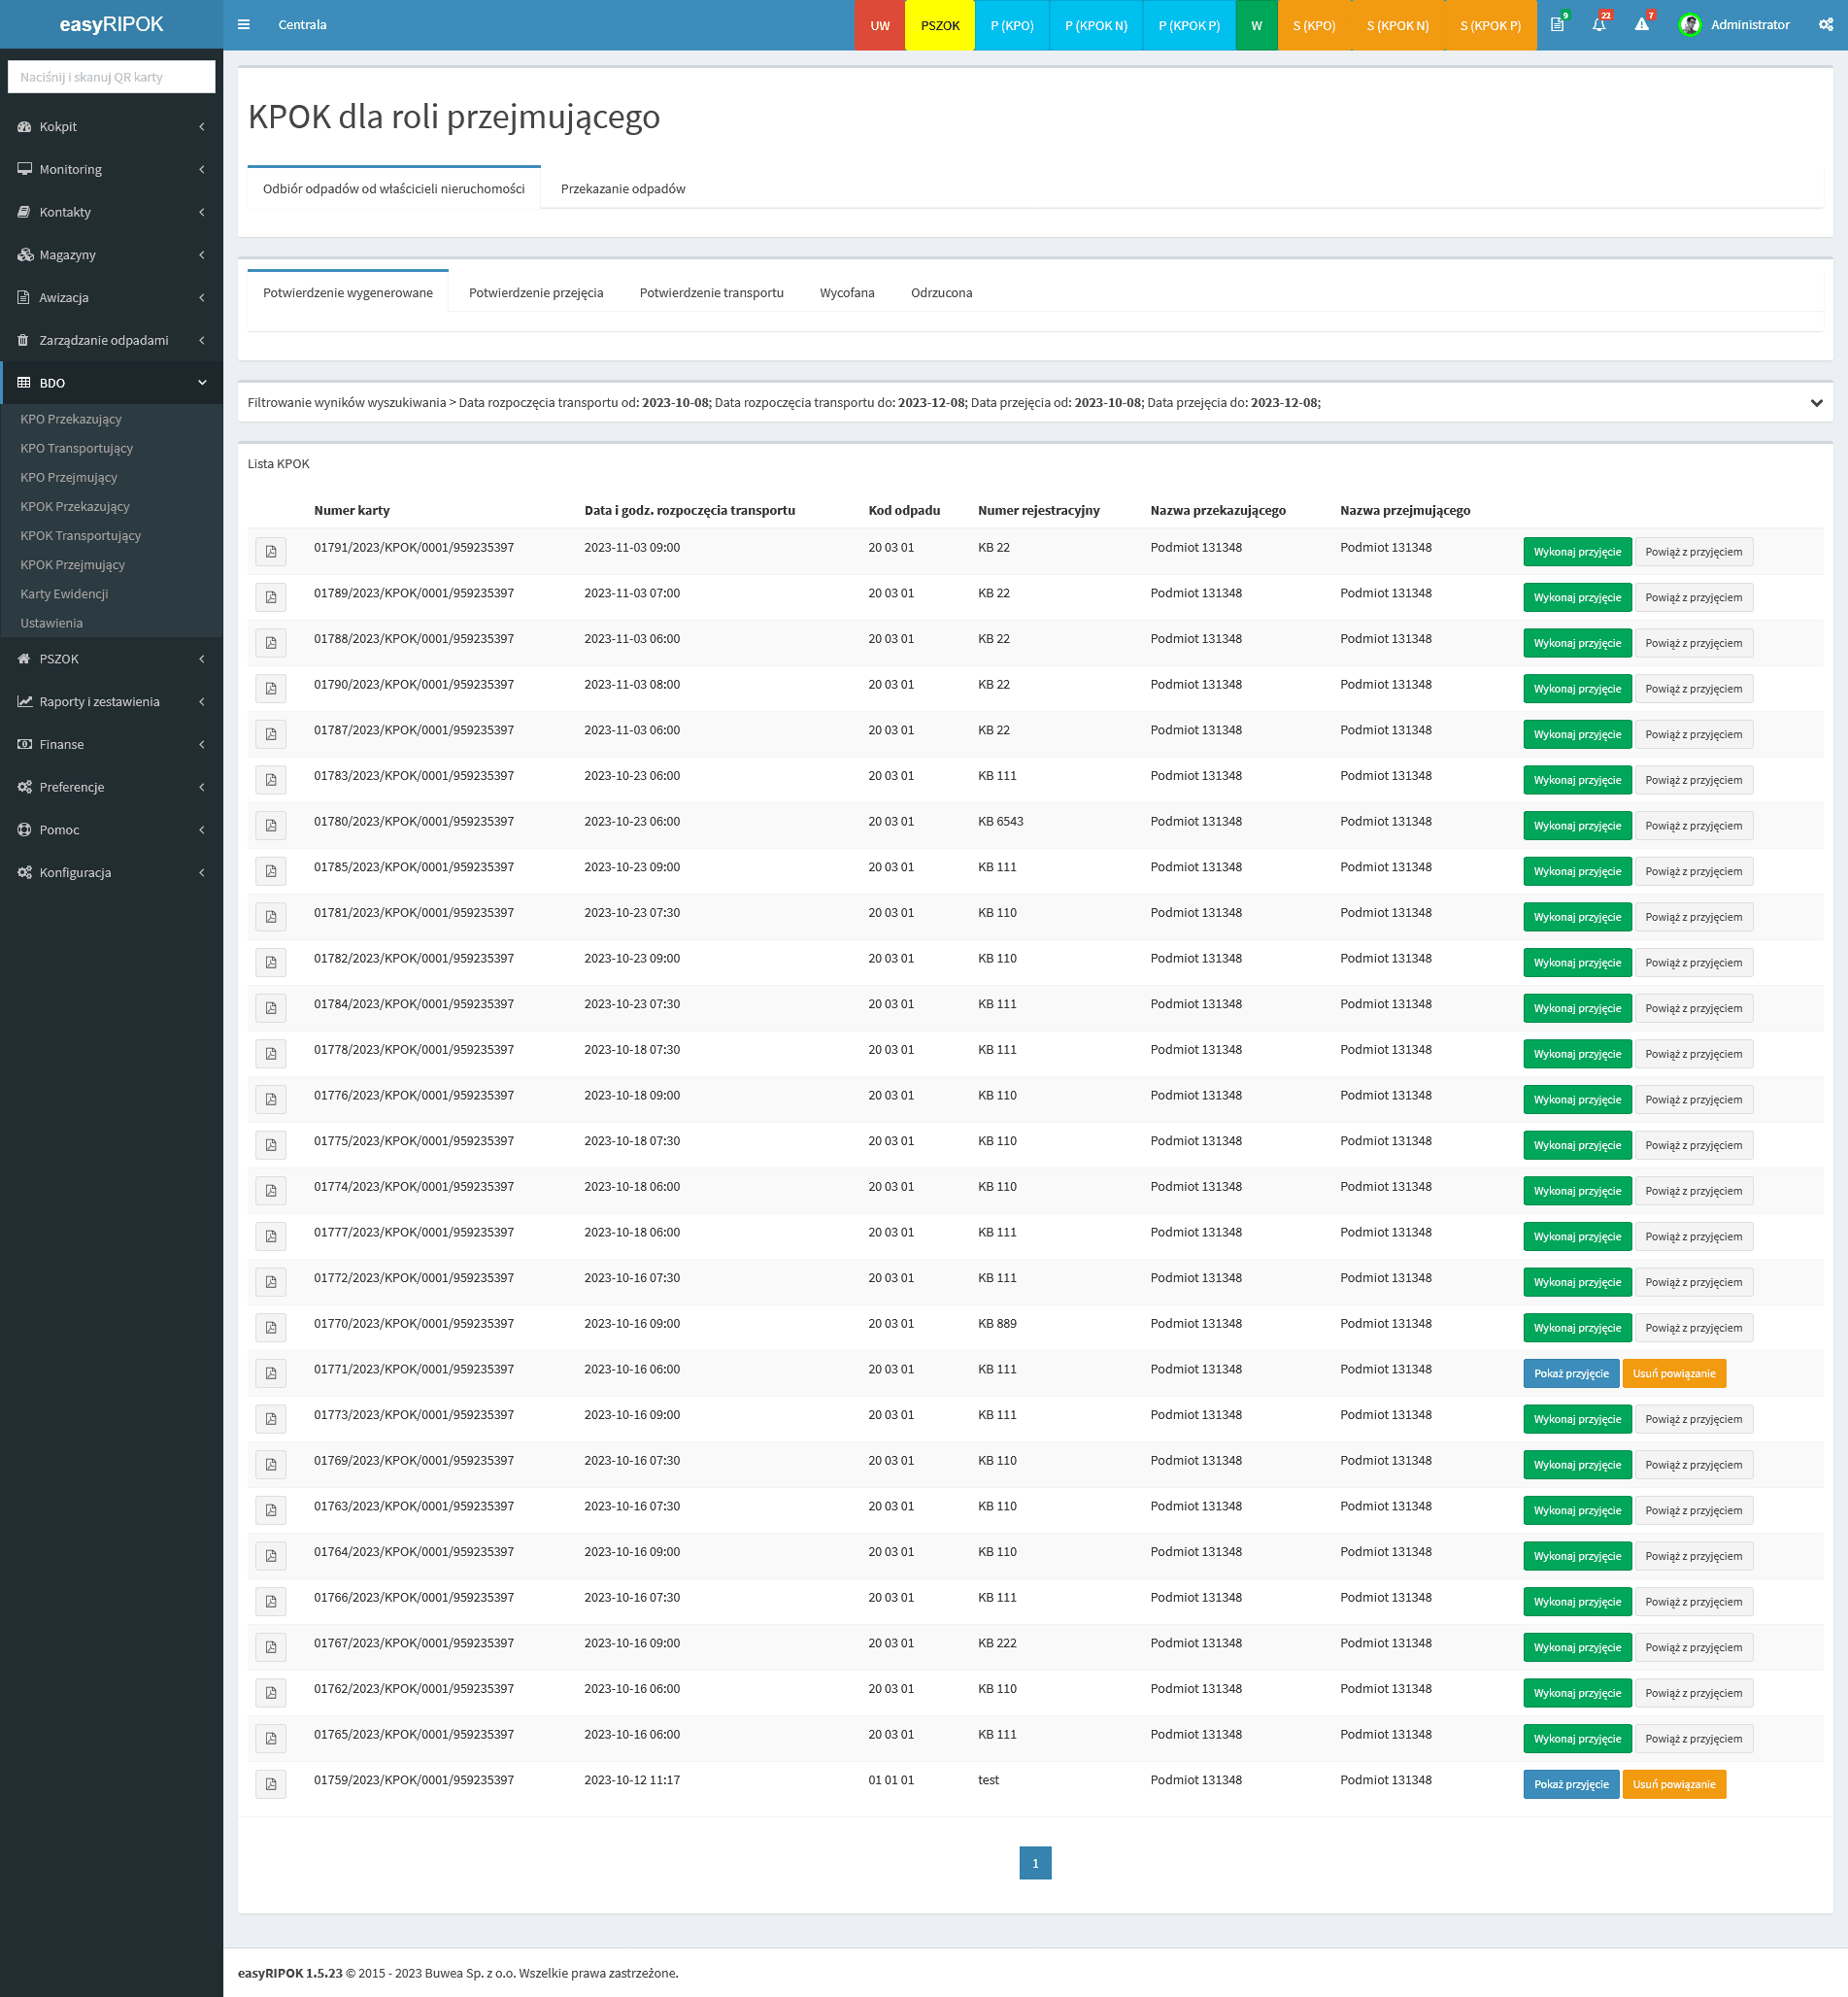Click Usuń powiązanie for card 01759/2023

[1675, 1784]
